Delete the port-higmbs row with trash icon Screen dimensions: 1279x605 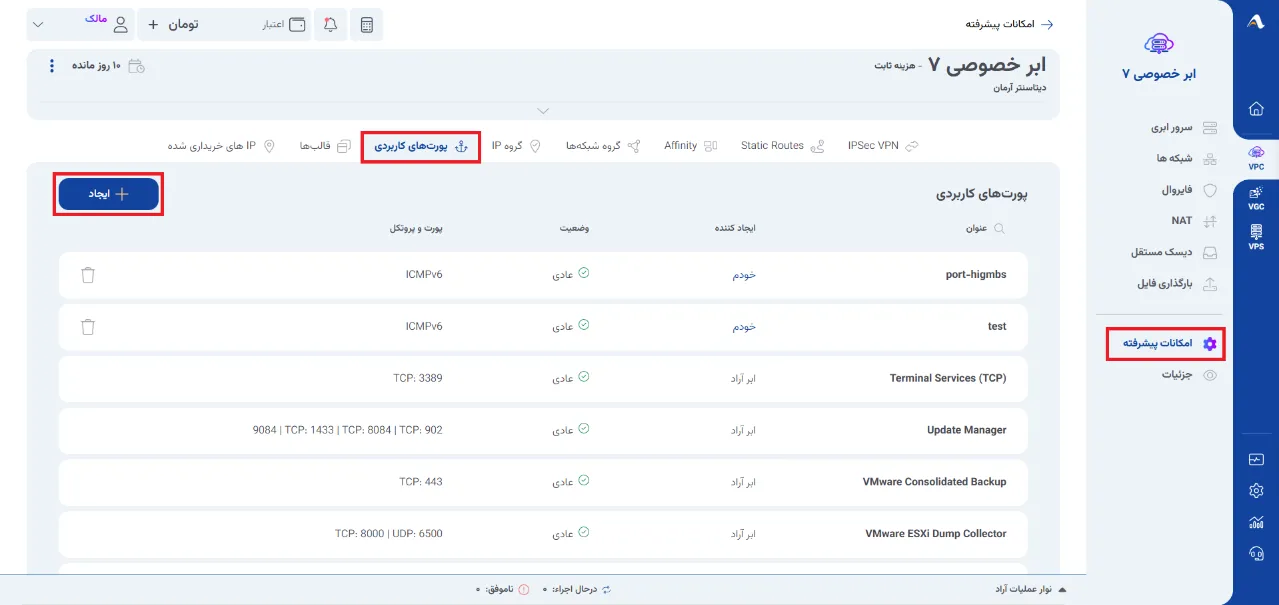[88, 275]
